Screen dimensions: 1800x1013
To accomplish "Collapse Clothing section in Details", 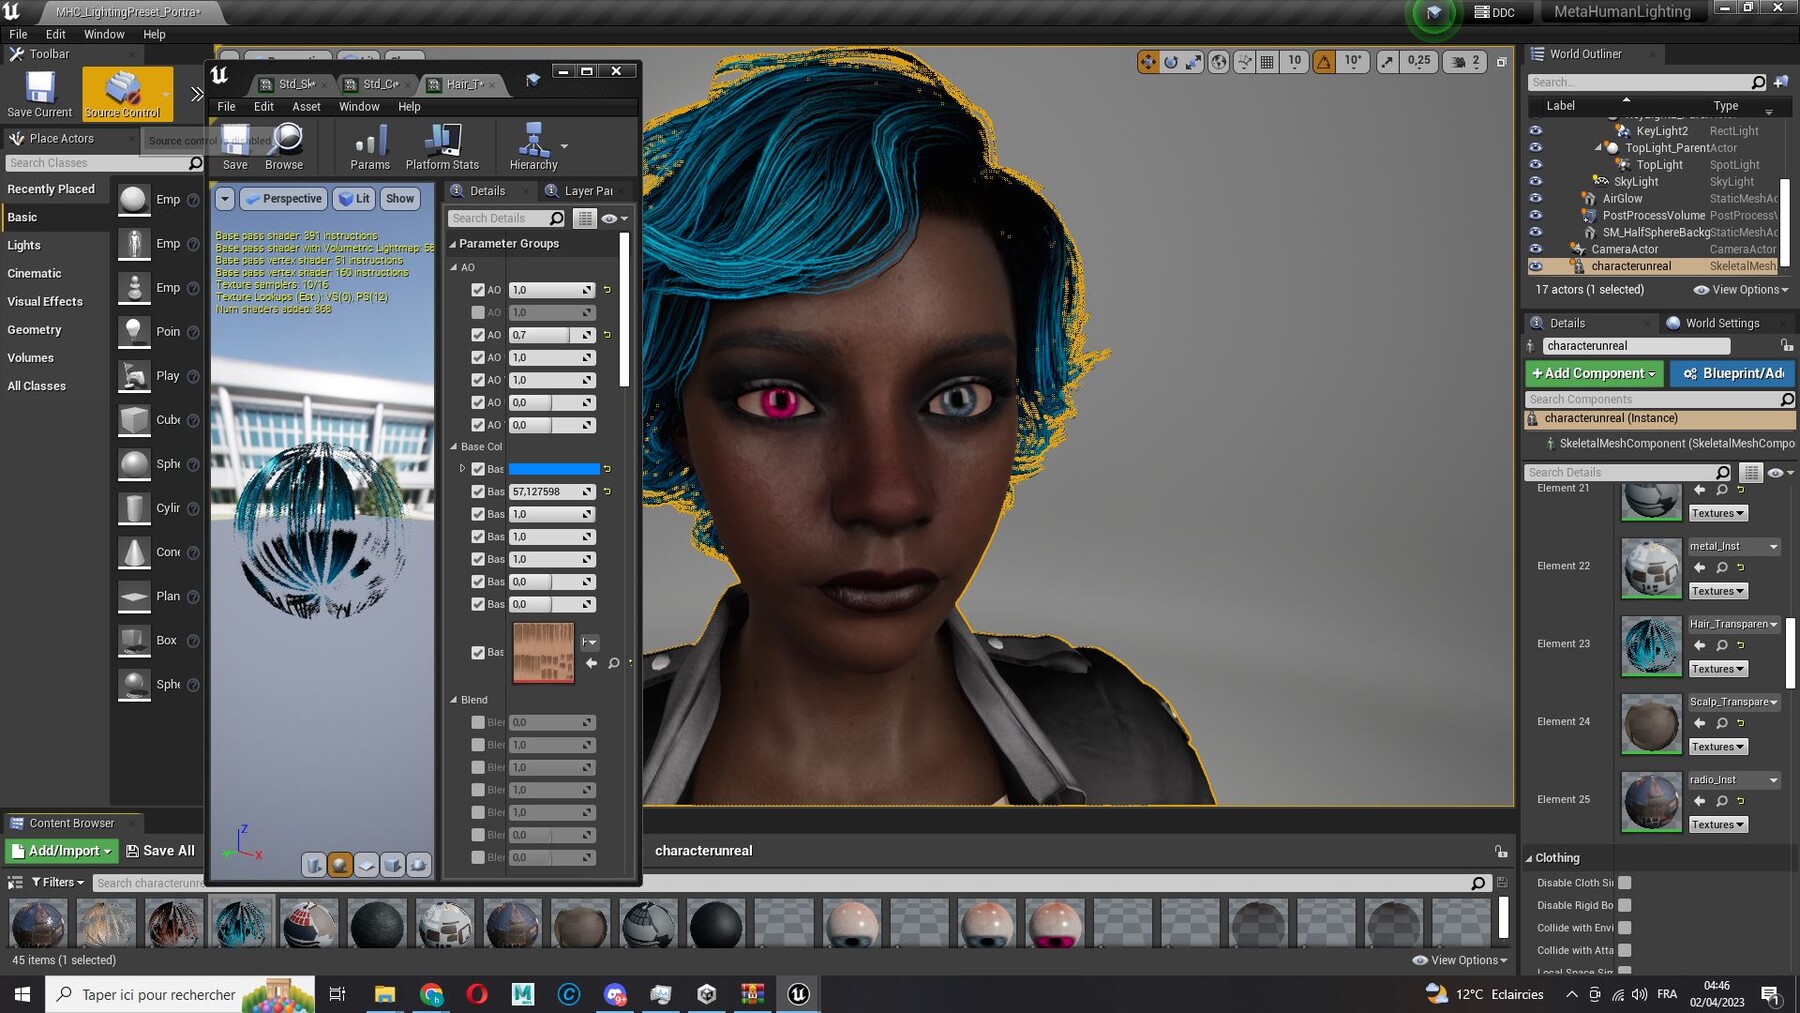I will (1529, 859).
